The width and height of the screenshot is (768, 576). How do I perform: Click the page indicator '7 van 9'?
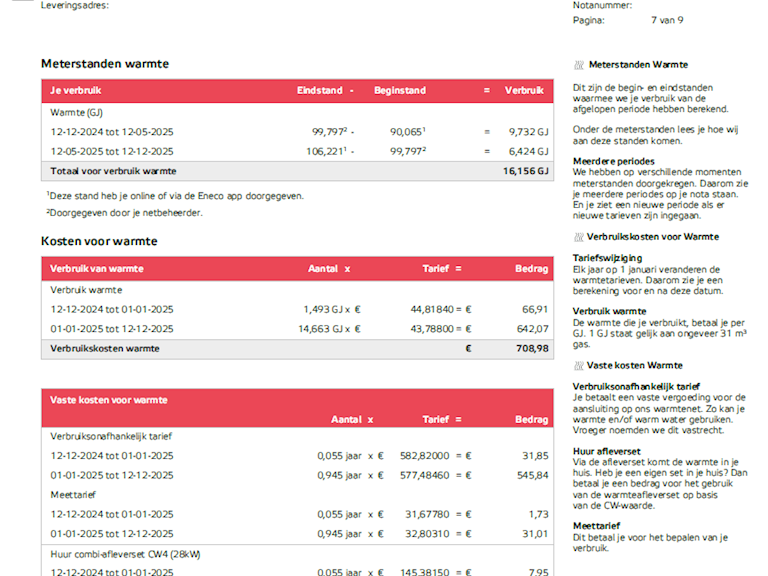667,20
